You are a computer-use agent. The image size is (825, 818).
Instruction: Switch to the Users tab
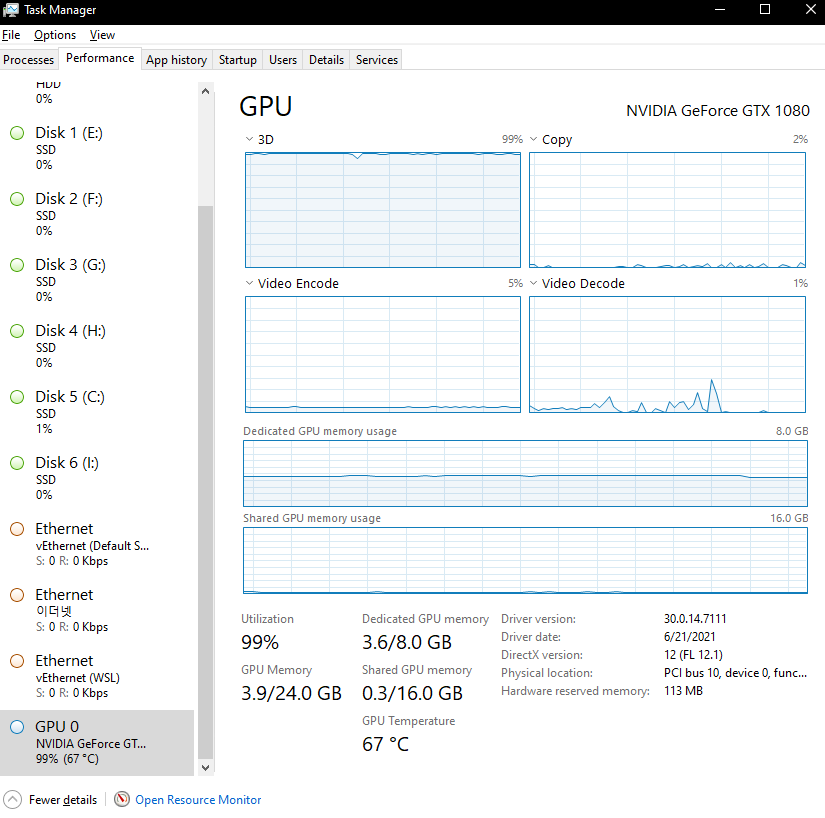[x=283, y=60]
